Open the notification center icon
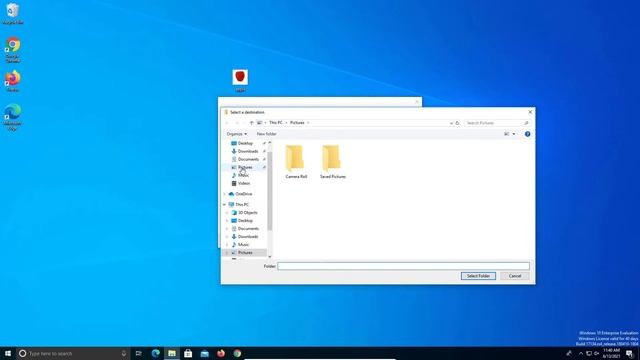 pyautogui.click(x=630, y=353)
